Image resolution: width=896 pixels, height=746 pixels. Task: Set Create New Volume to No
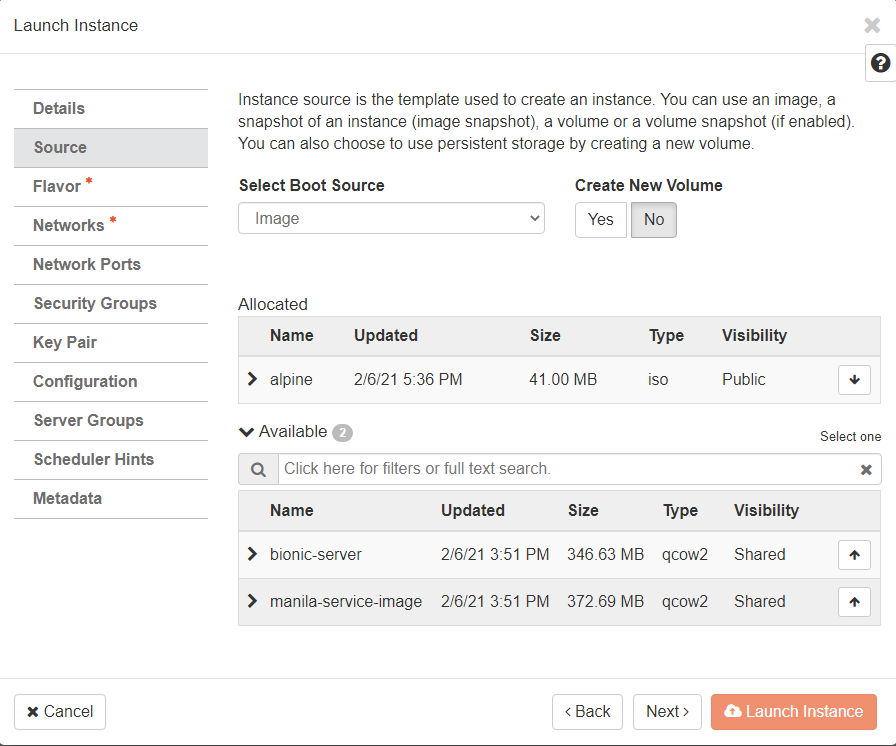pyautogui.click(x=654, y=220)
